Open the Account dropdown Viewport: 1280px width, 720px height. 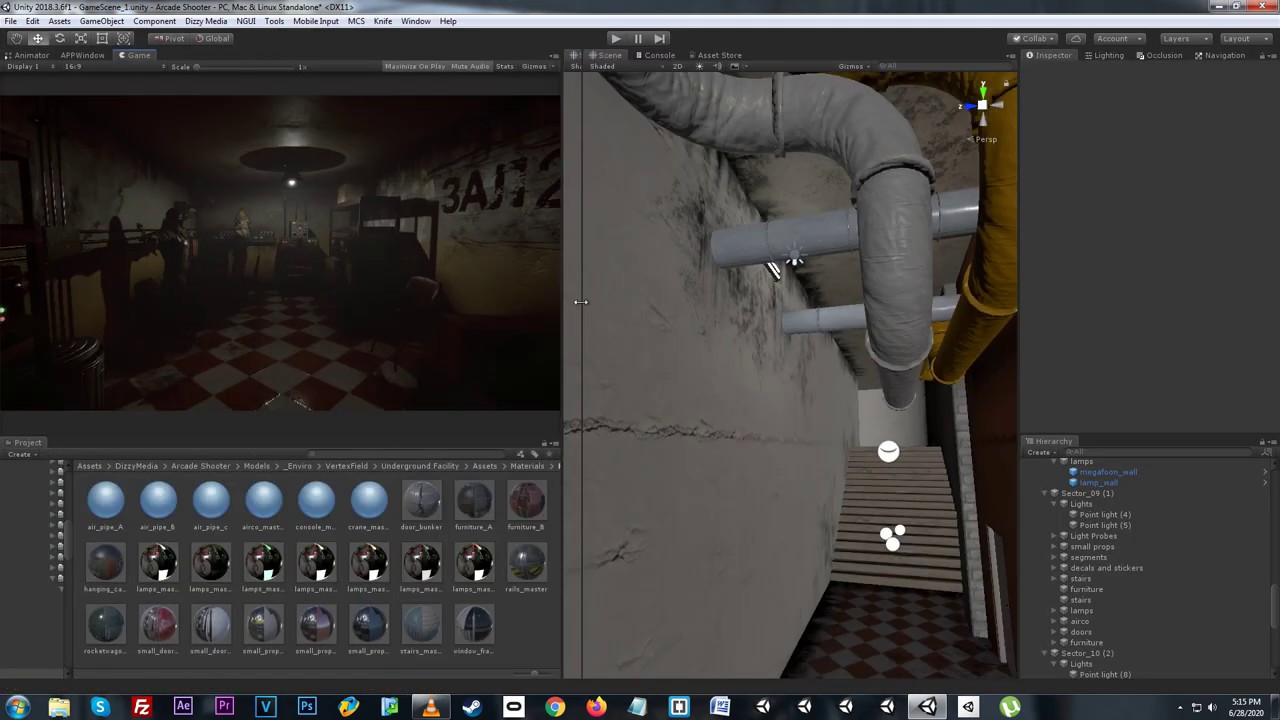pyautogui.click(x=1119, y=38)
